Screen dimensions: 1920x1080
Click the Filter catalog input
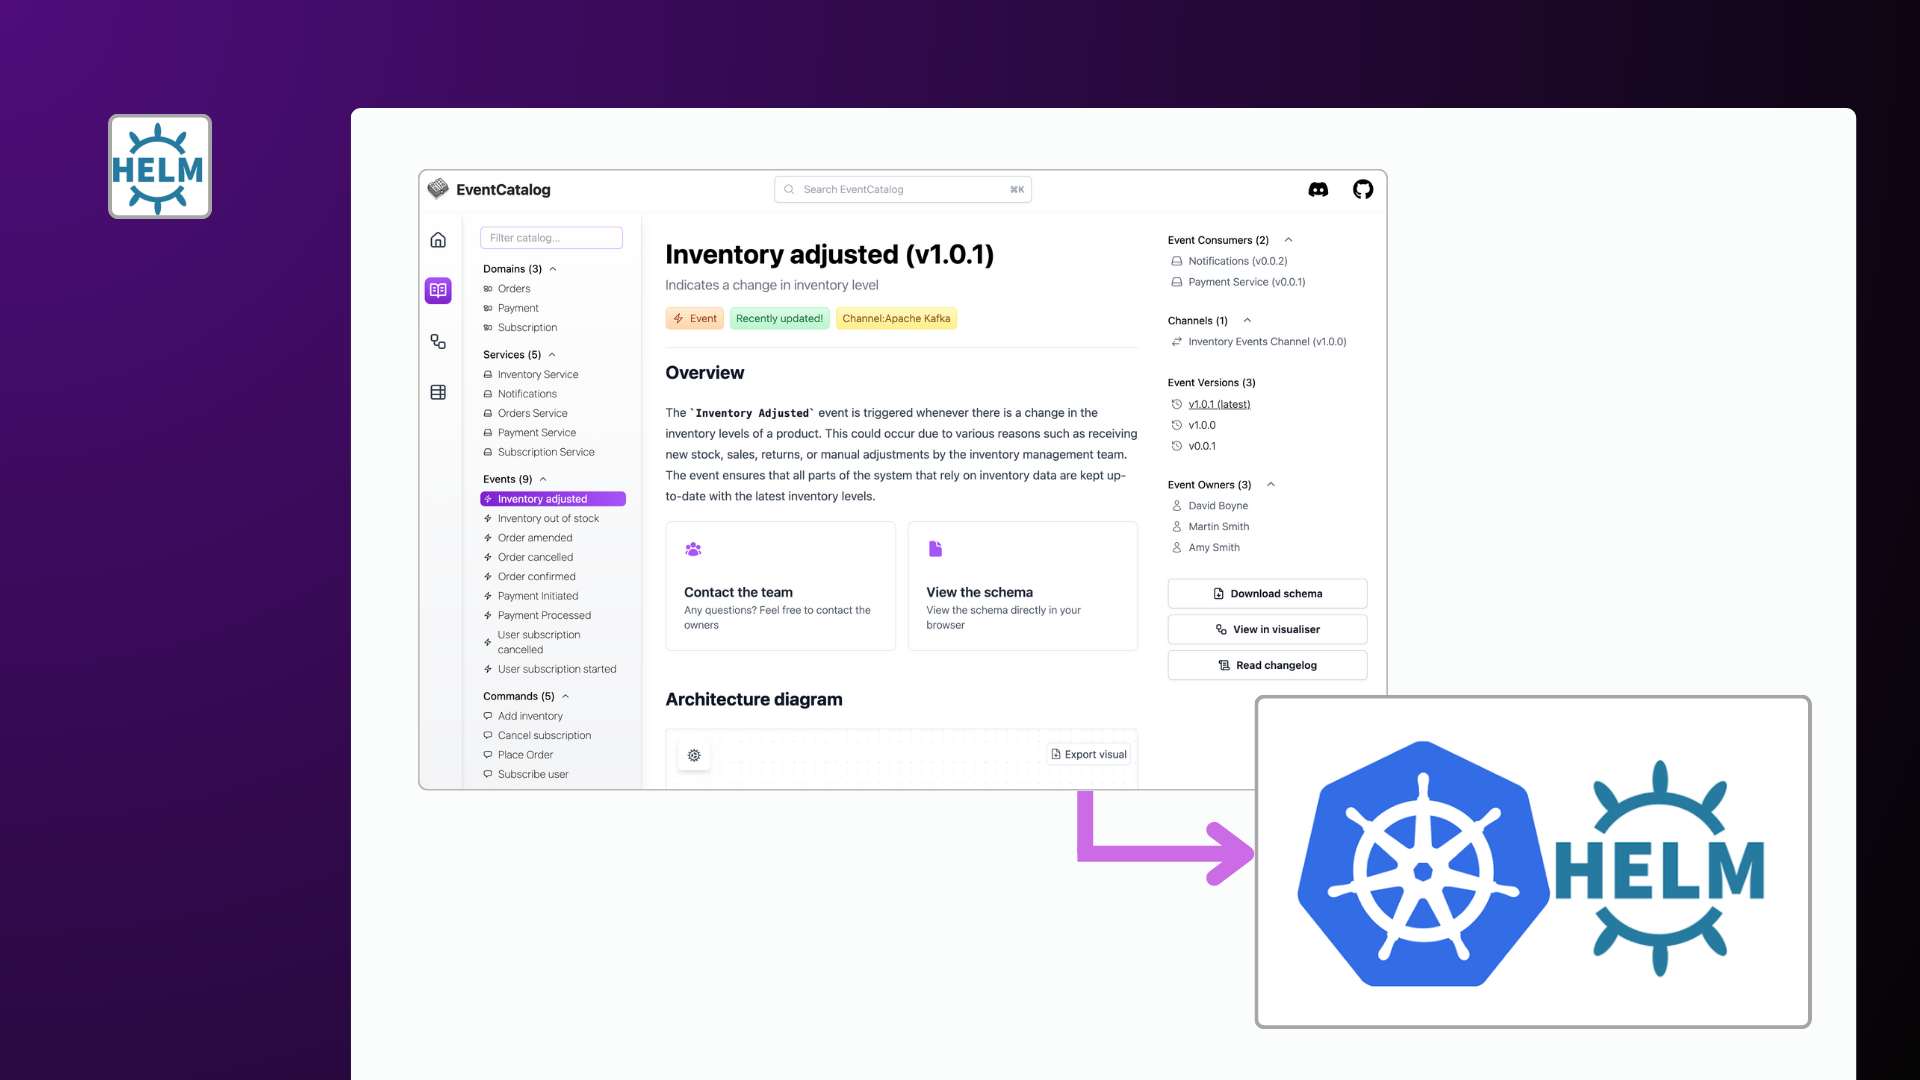pos(551,238)
